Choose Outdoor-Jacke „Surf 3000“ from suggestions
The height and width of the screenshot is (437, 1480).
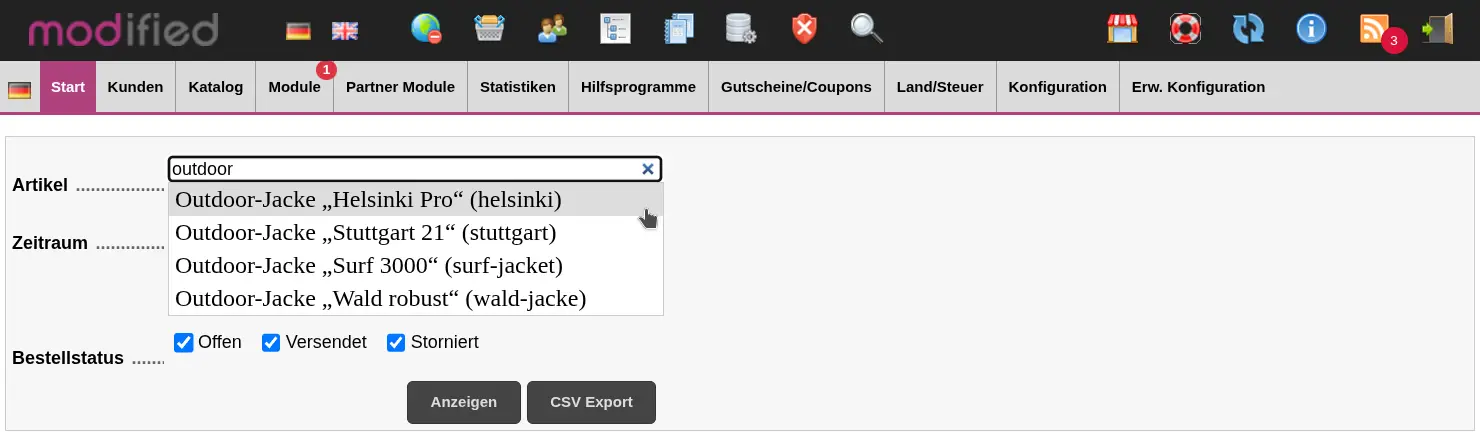[368, 266]
